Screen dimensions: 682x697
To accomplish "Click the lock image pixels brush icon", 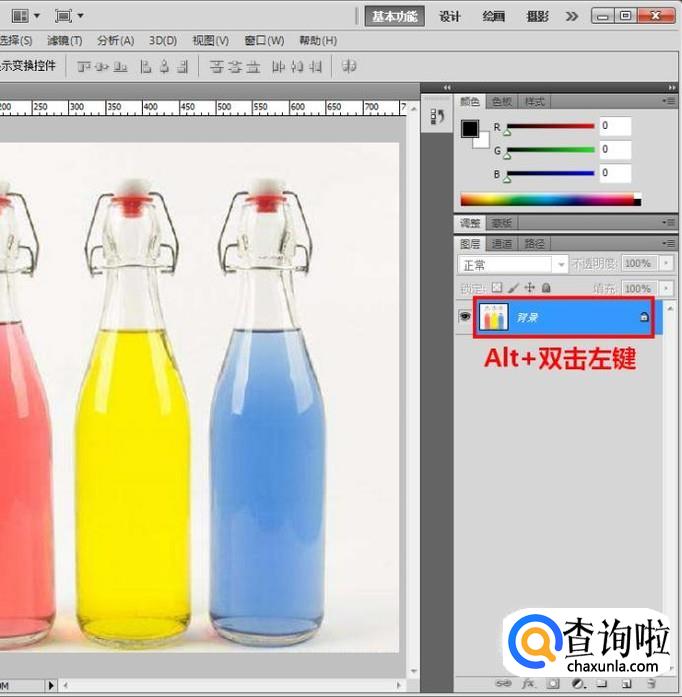I will (x=513, y=288).
